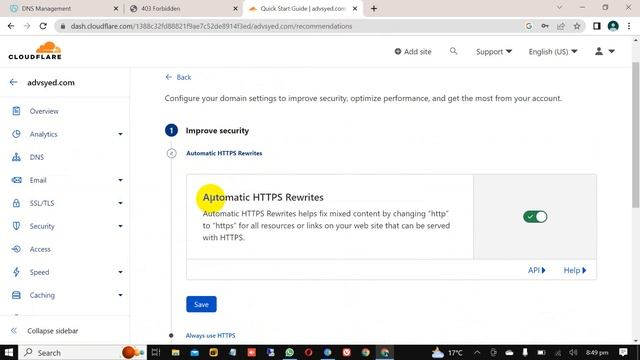The width and height of the screenshot is (640, 360).
Task: Open Caching sidebar item
Action: click(x=42, y=295)
